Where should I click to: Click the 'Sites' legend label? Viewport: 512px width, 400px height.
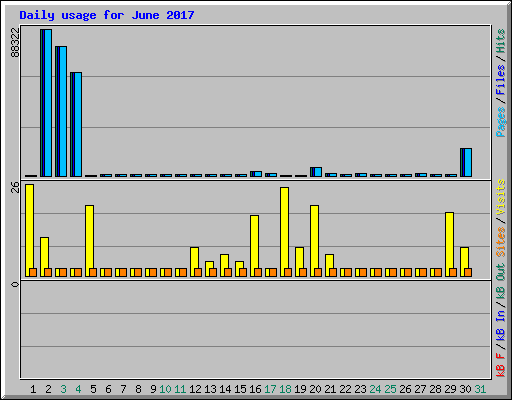(500, 242)
